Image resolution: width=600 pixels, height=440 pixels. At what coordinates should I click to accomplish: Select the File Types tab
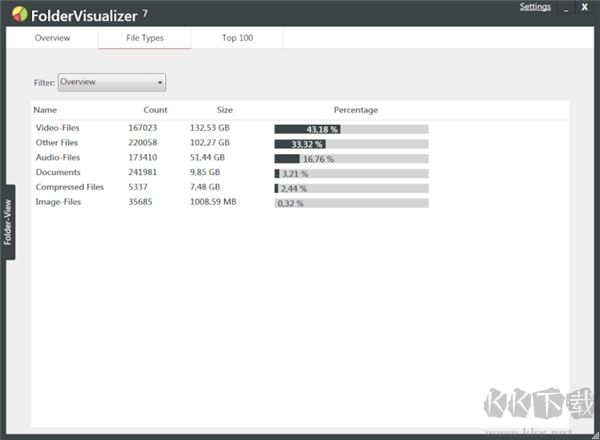pyautogui.click(x=145, y=38)
